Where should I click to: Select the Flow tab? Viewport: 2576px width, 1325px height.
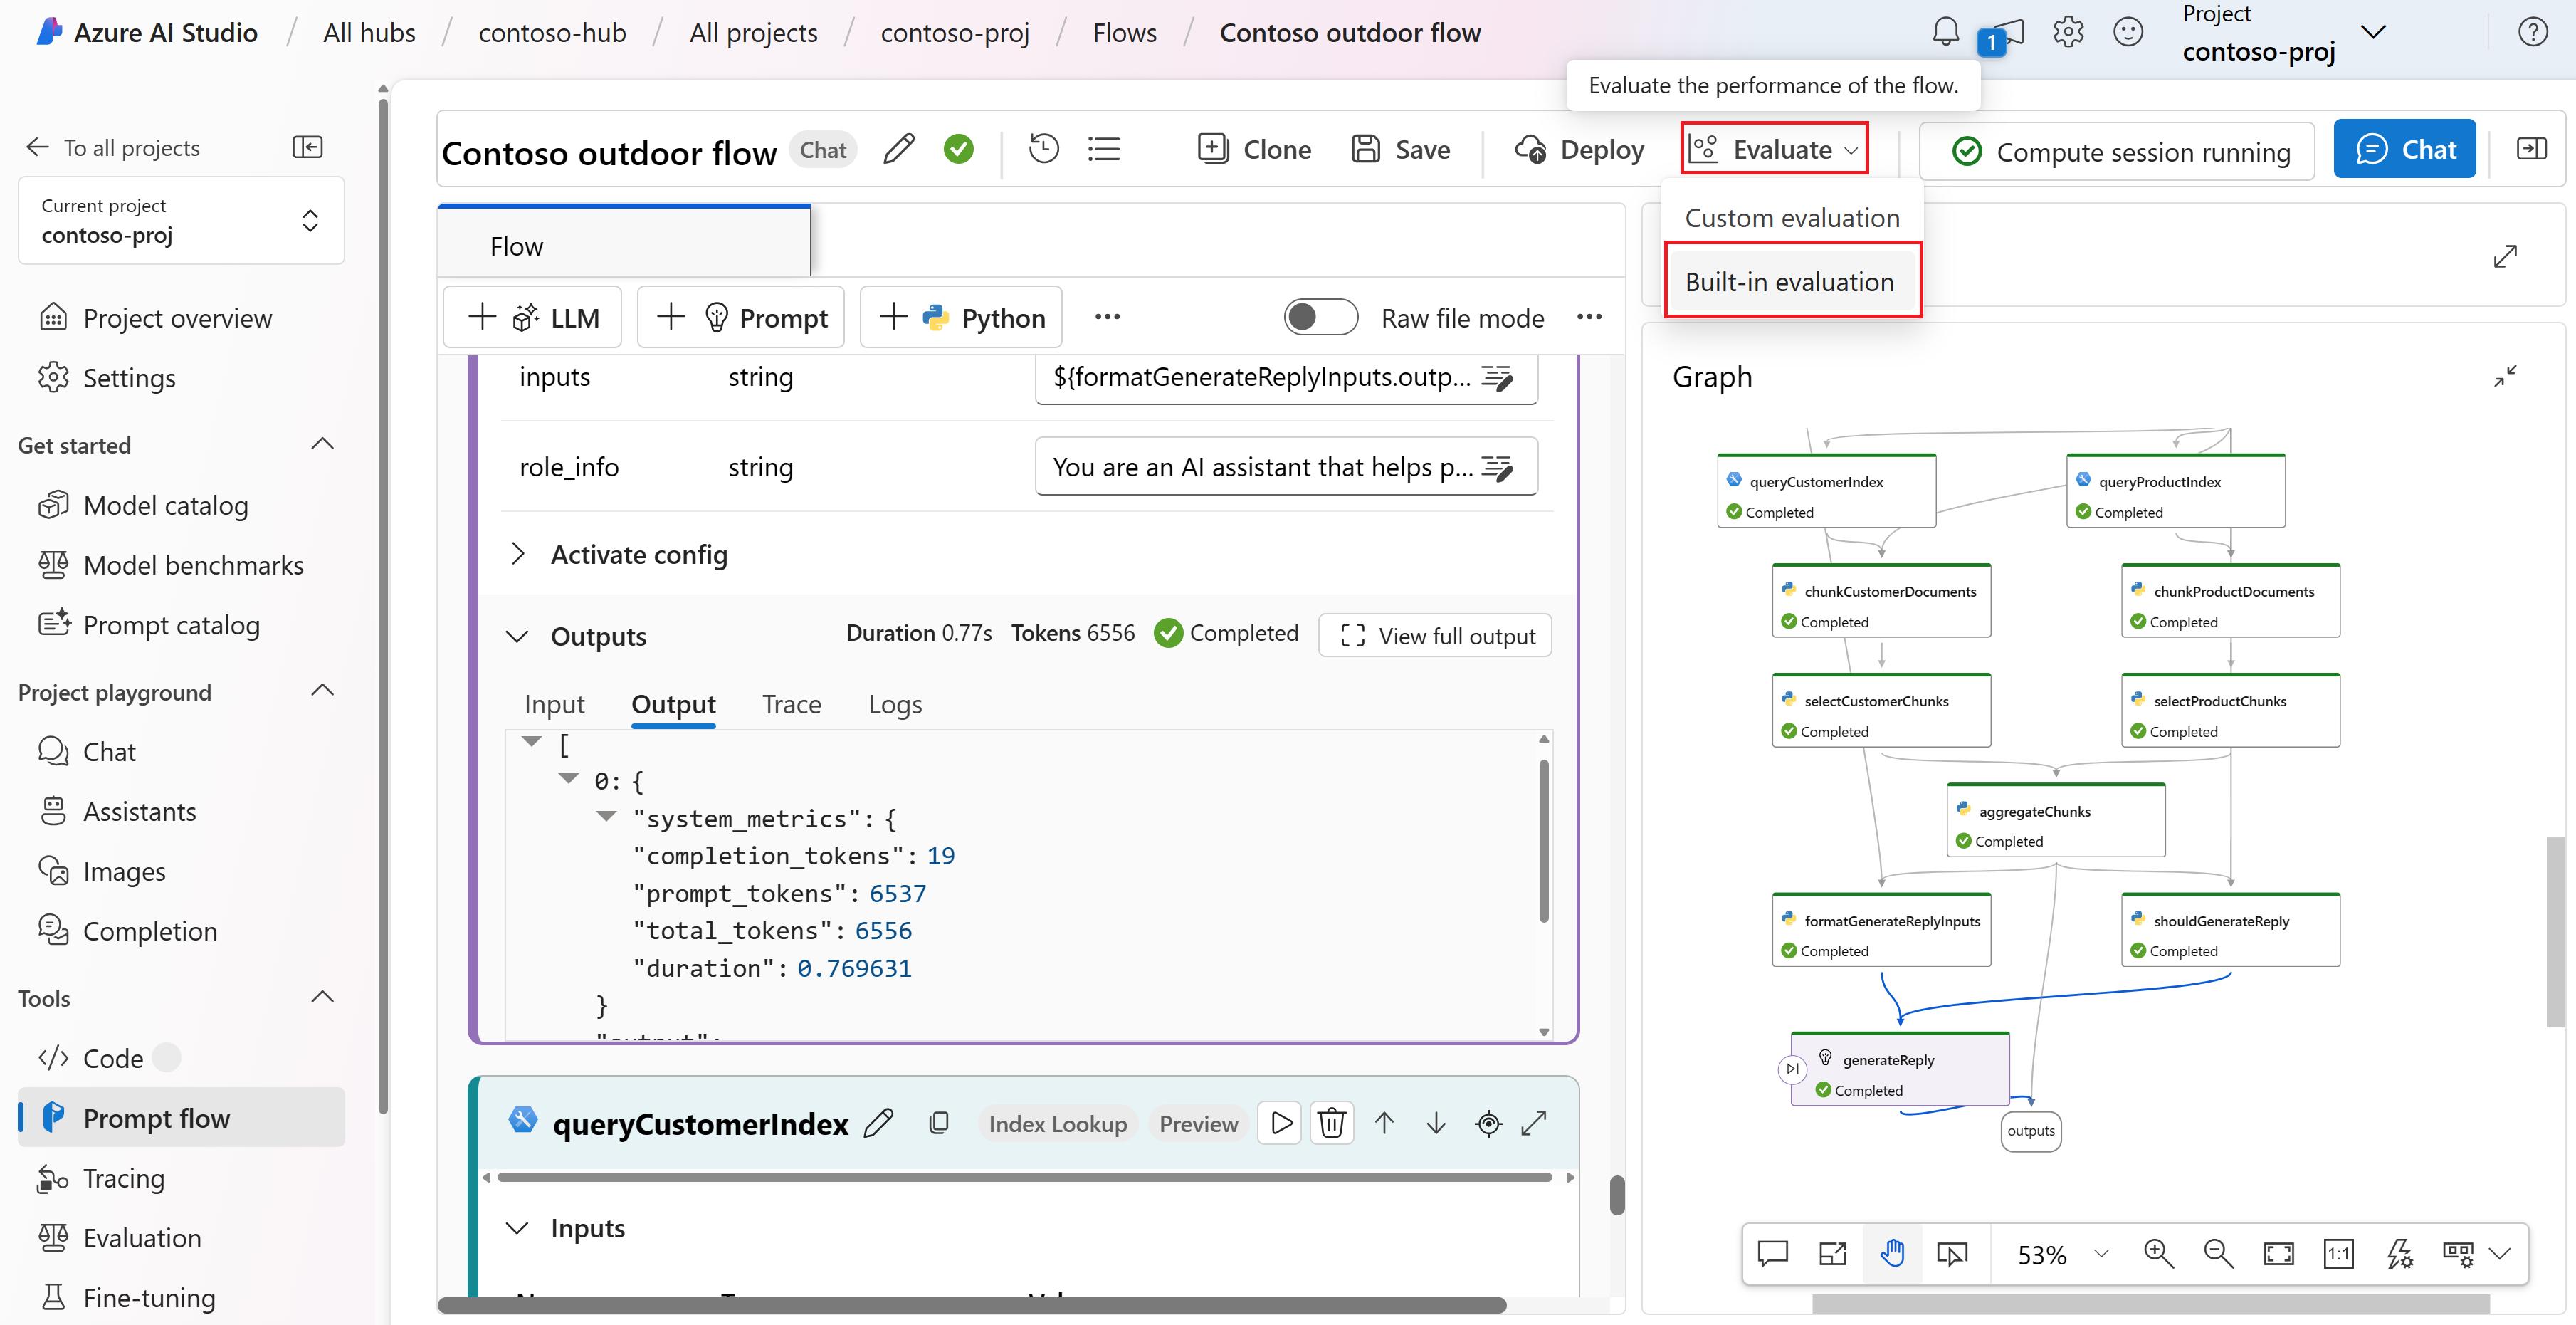[x=624, y=242]
